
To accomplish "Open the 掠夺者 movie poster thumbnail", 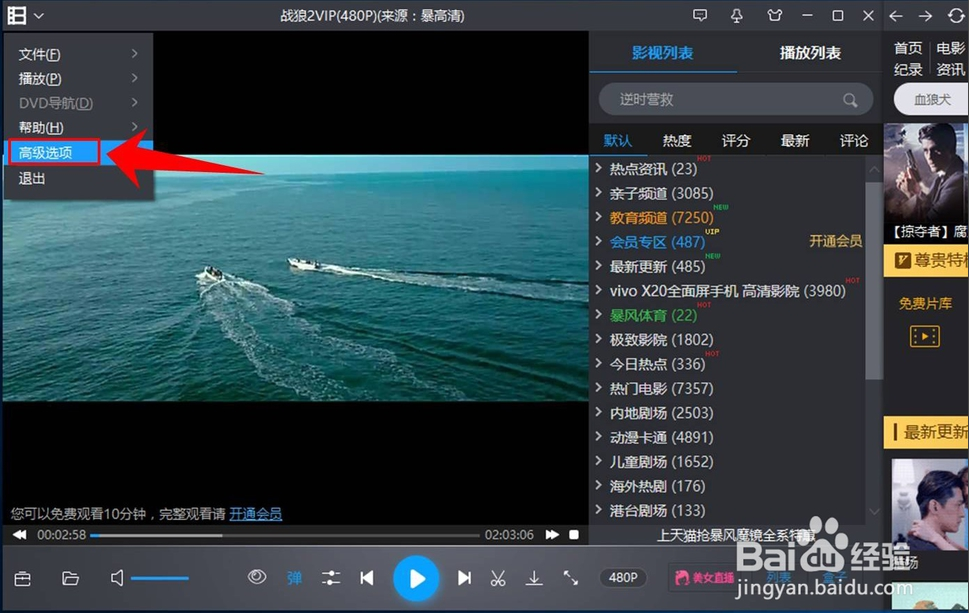I will tap(926, 172).
